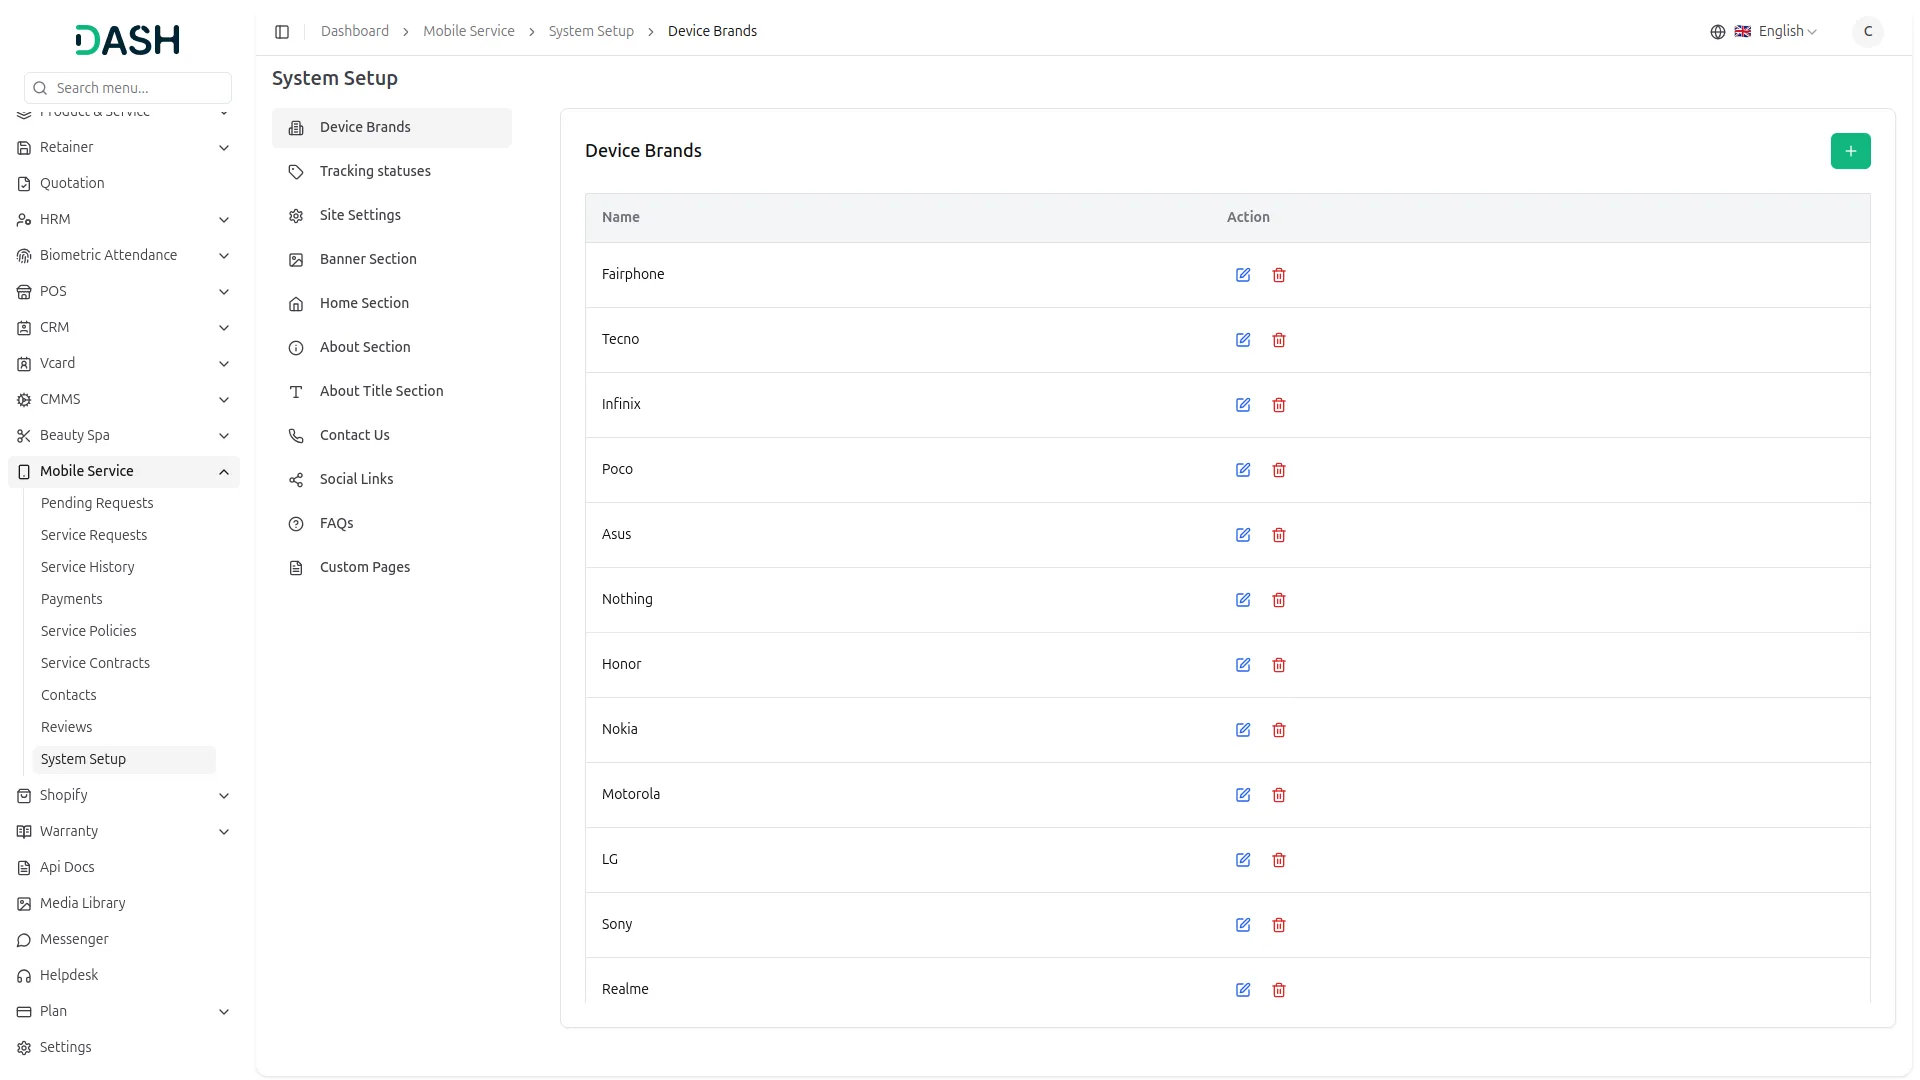Open Custom Pages setup tab
The width and height of the screenshot is (1920, 1080).
(392, 567)
